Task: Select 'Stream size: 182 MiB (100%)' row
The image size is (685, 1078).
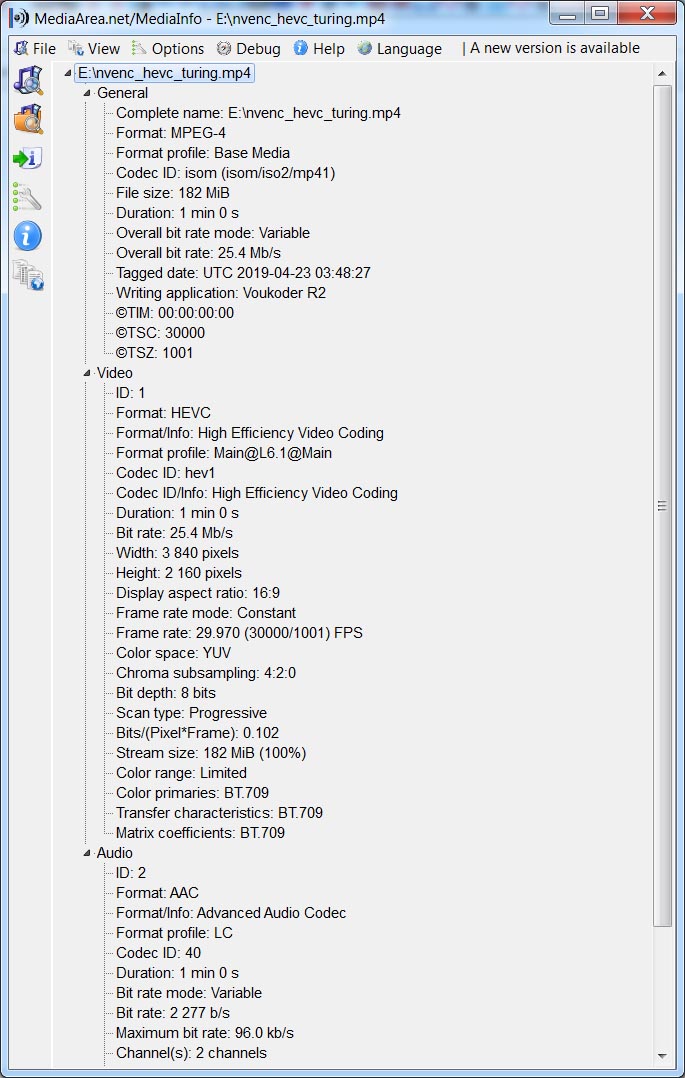Action: [211, 752]
